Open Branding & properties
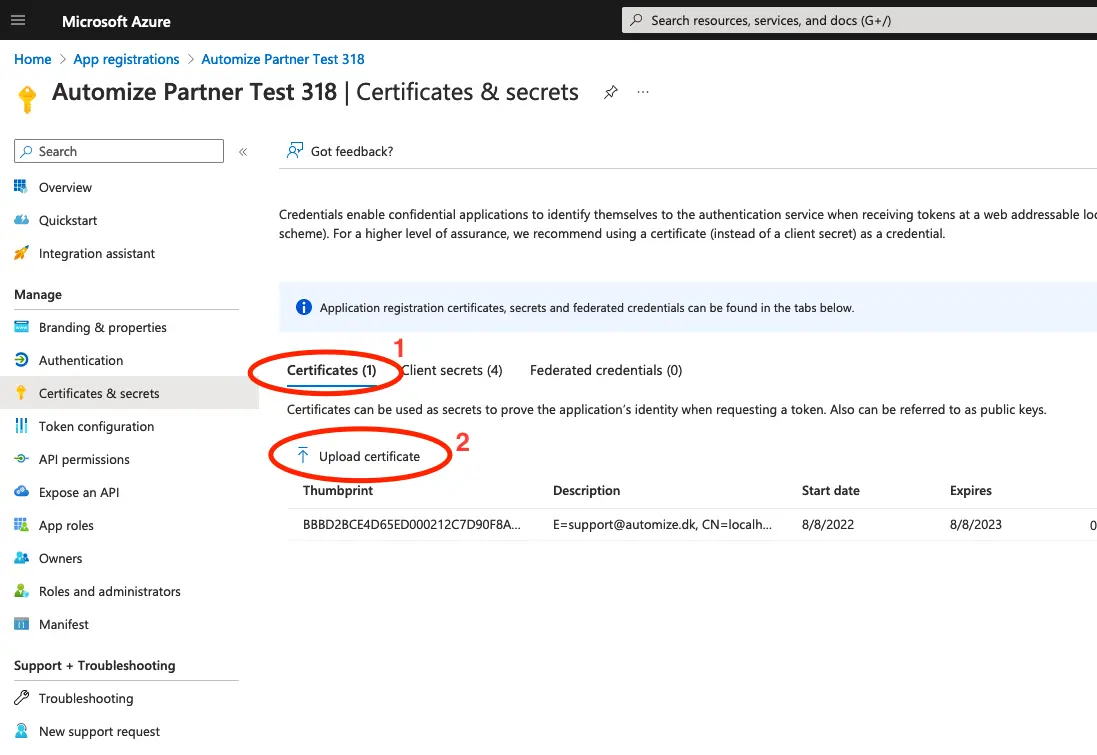 pos(101,327)
